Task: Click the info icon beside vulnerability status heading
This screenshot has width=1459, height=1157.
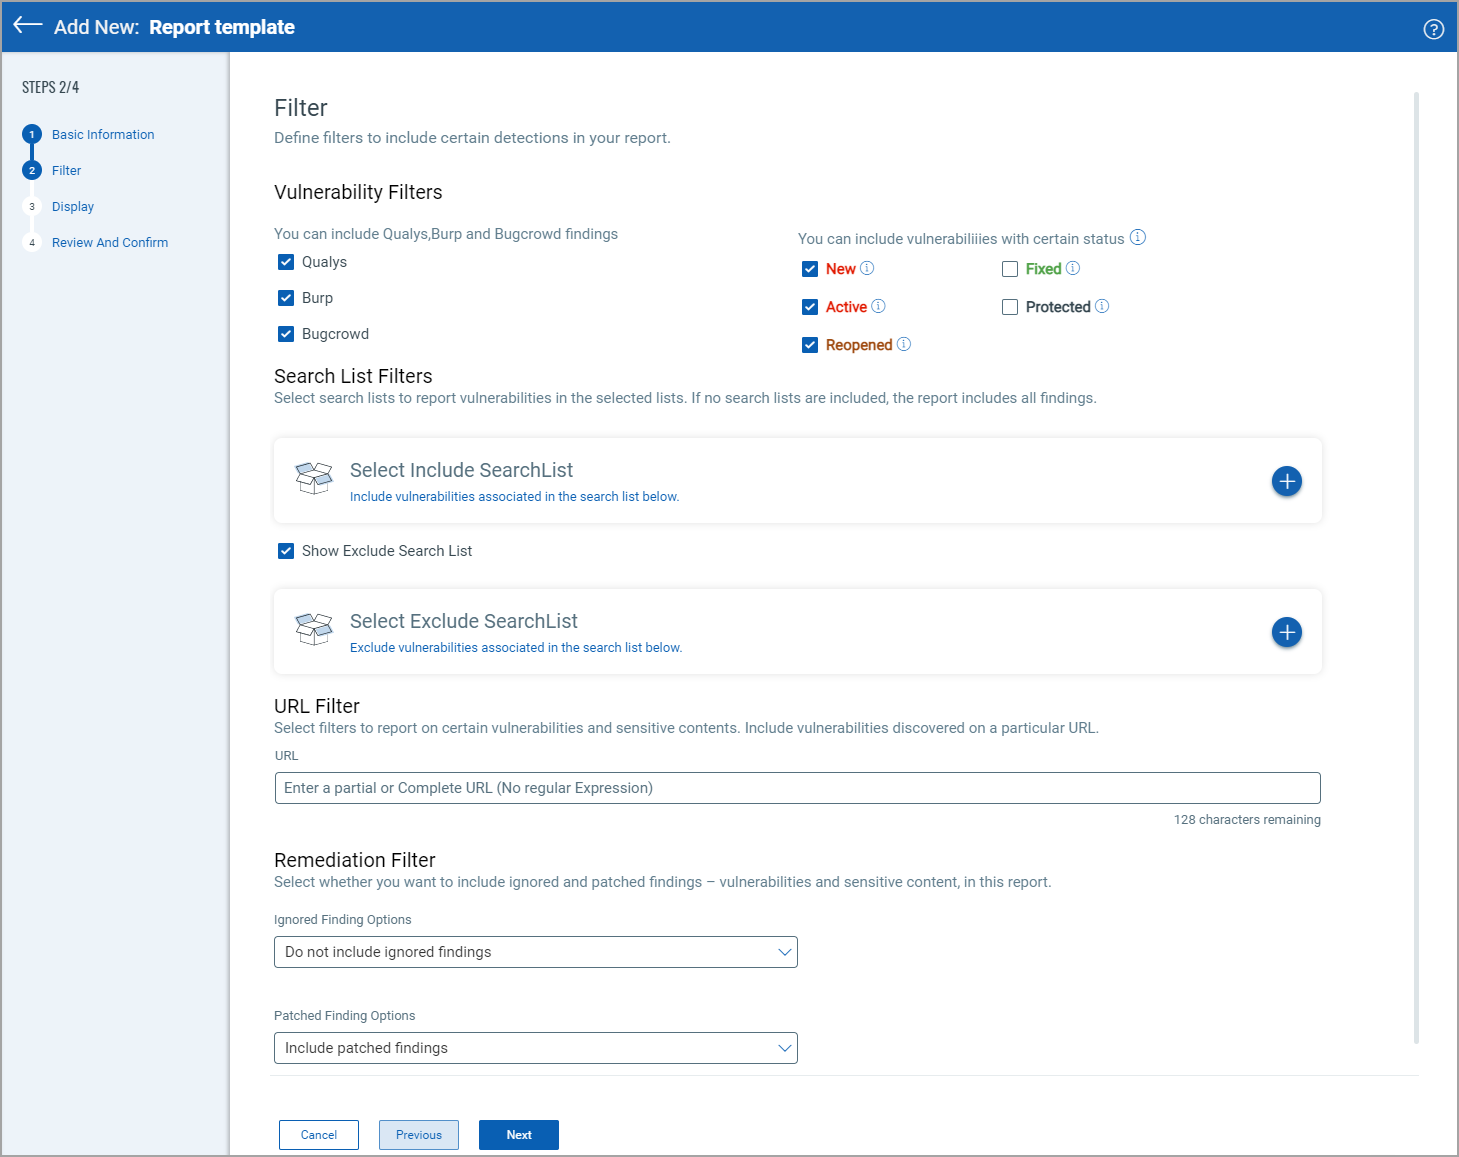Action: [1137, 238]
